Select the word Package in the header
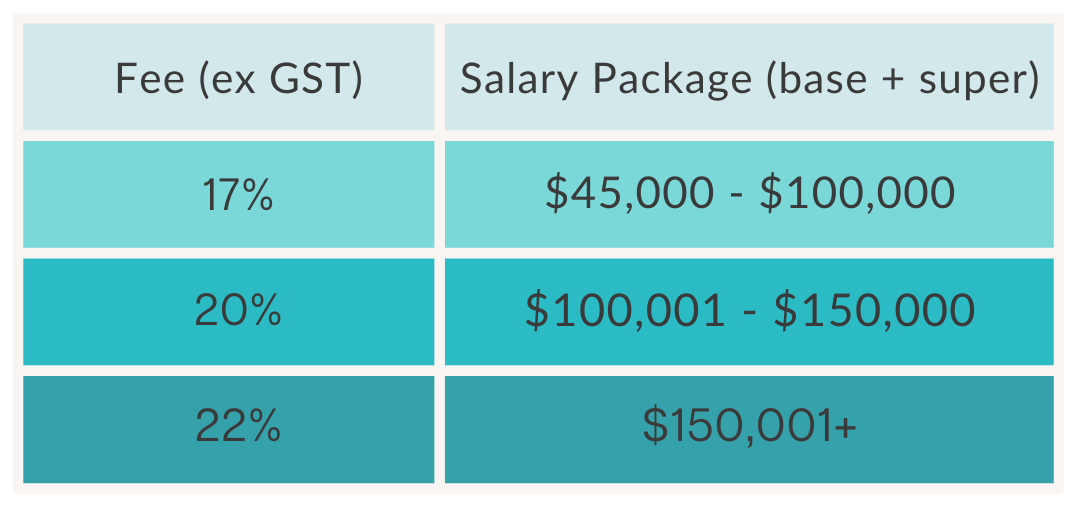 [672, 81]
